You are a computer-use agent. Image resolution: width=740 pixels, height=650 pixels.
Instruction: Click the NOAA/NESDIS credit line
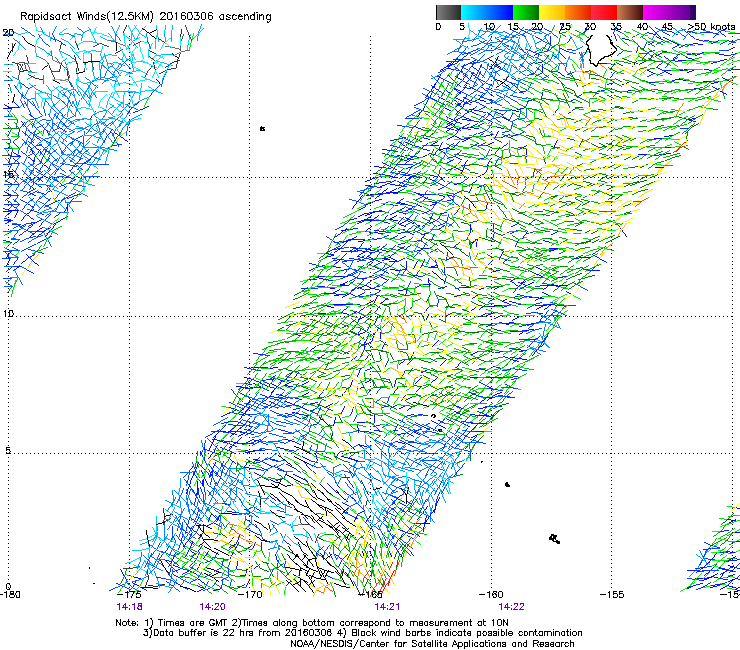click(432, 644)
